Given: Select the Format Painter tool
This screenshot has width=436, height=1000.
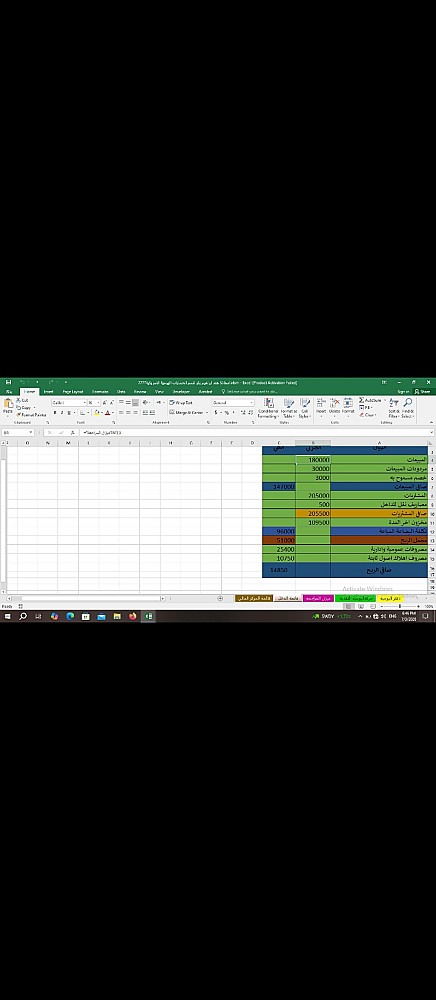Looking at the screenshot, I should click(x=32, y=415).
